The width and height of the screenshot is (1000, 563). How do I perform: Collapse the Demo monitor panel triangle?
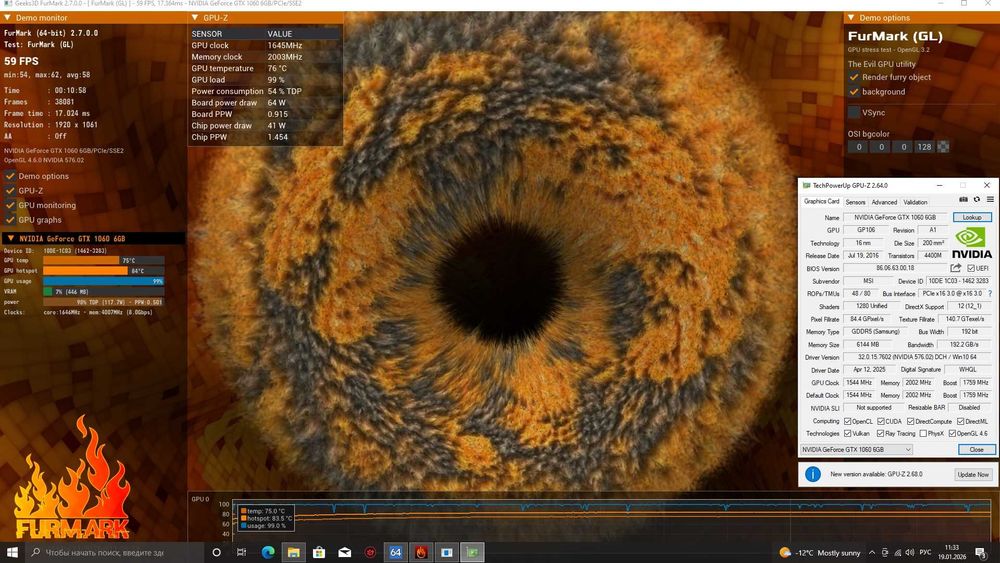(8, 18)
